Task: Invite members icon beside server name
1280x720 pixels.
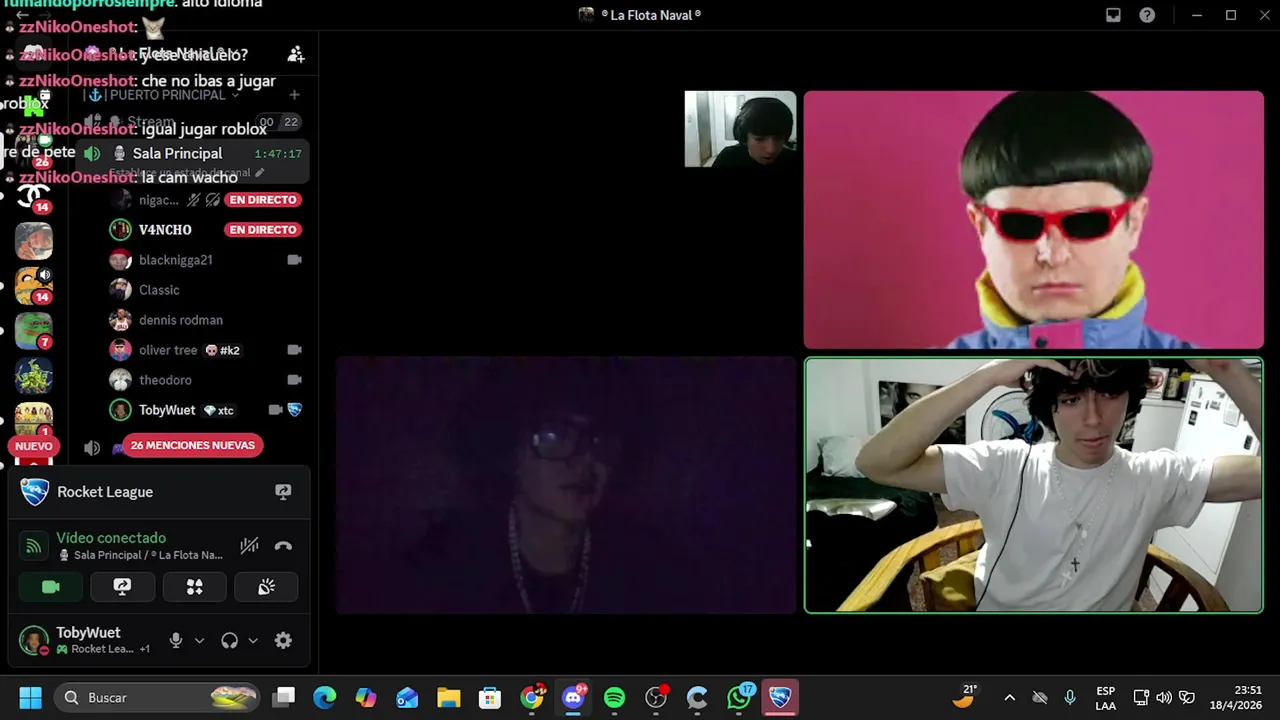Action: pyautogui.click(x=295, y=54)
